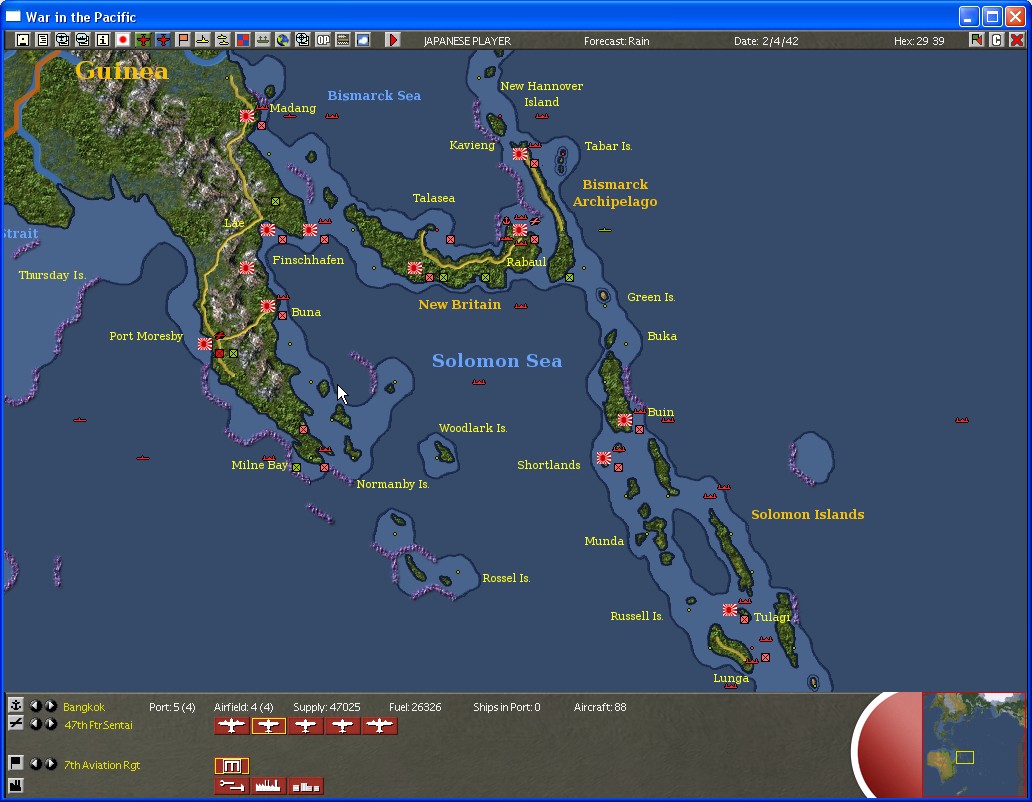Select the first aircraft unit icon

[x=232, y=726]
